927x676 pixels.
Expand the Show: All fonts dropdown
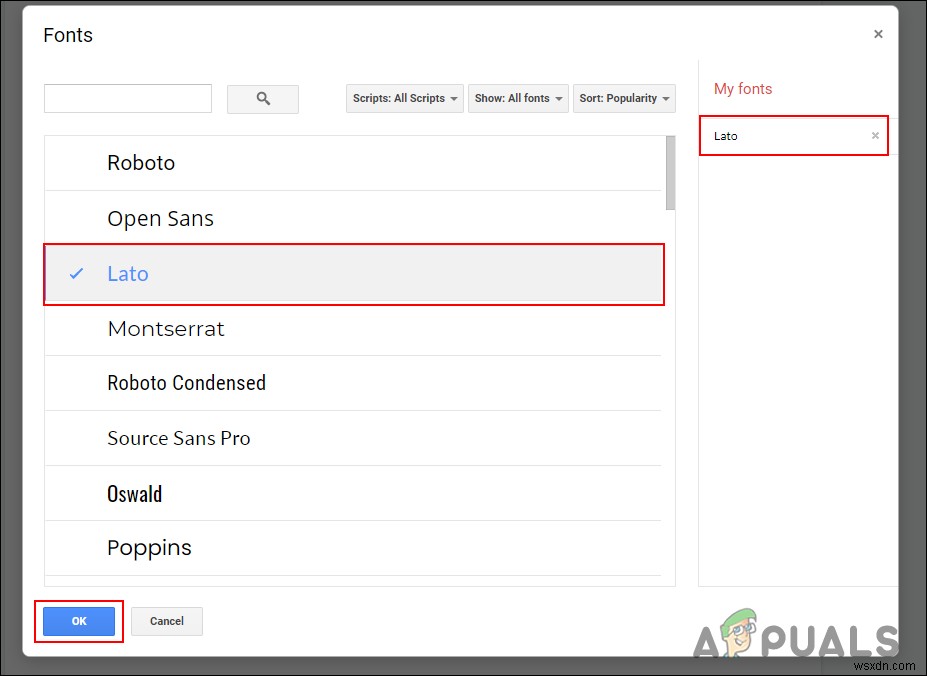pyautogui.click(x=518, y=99)
